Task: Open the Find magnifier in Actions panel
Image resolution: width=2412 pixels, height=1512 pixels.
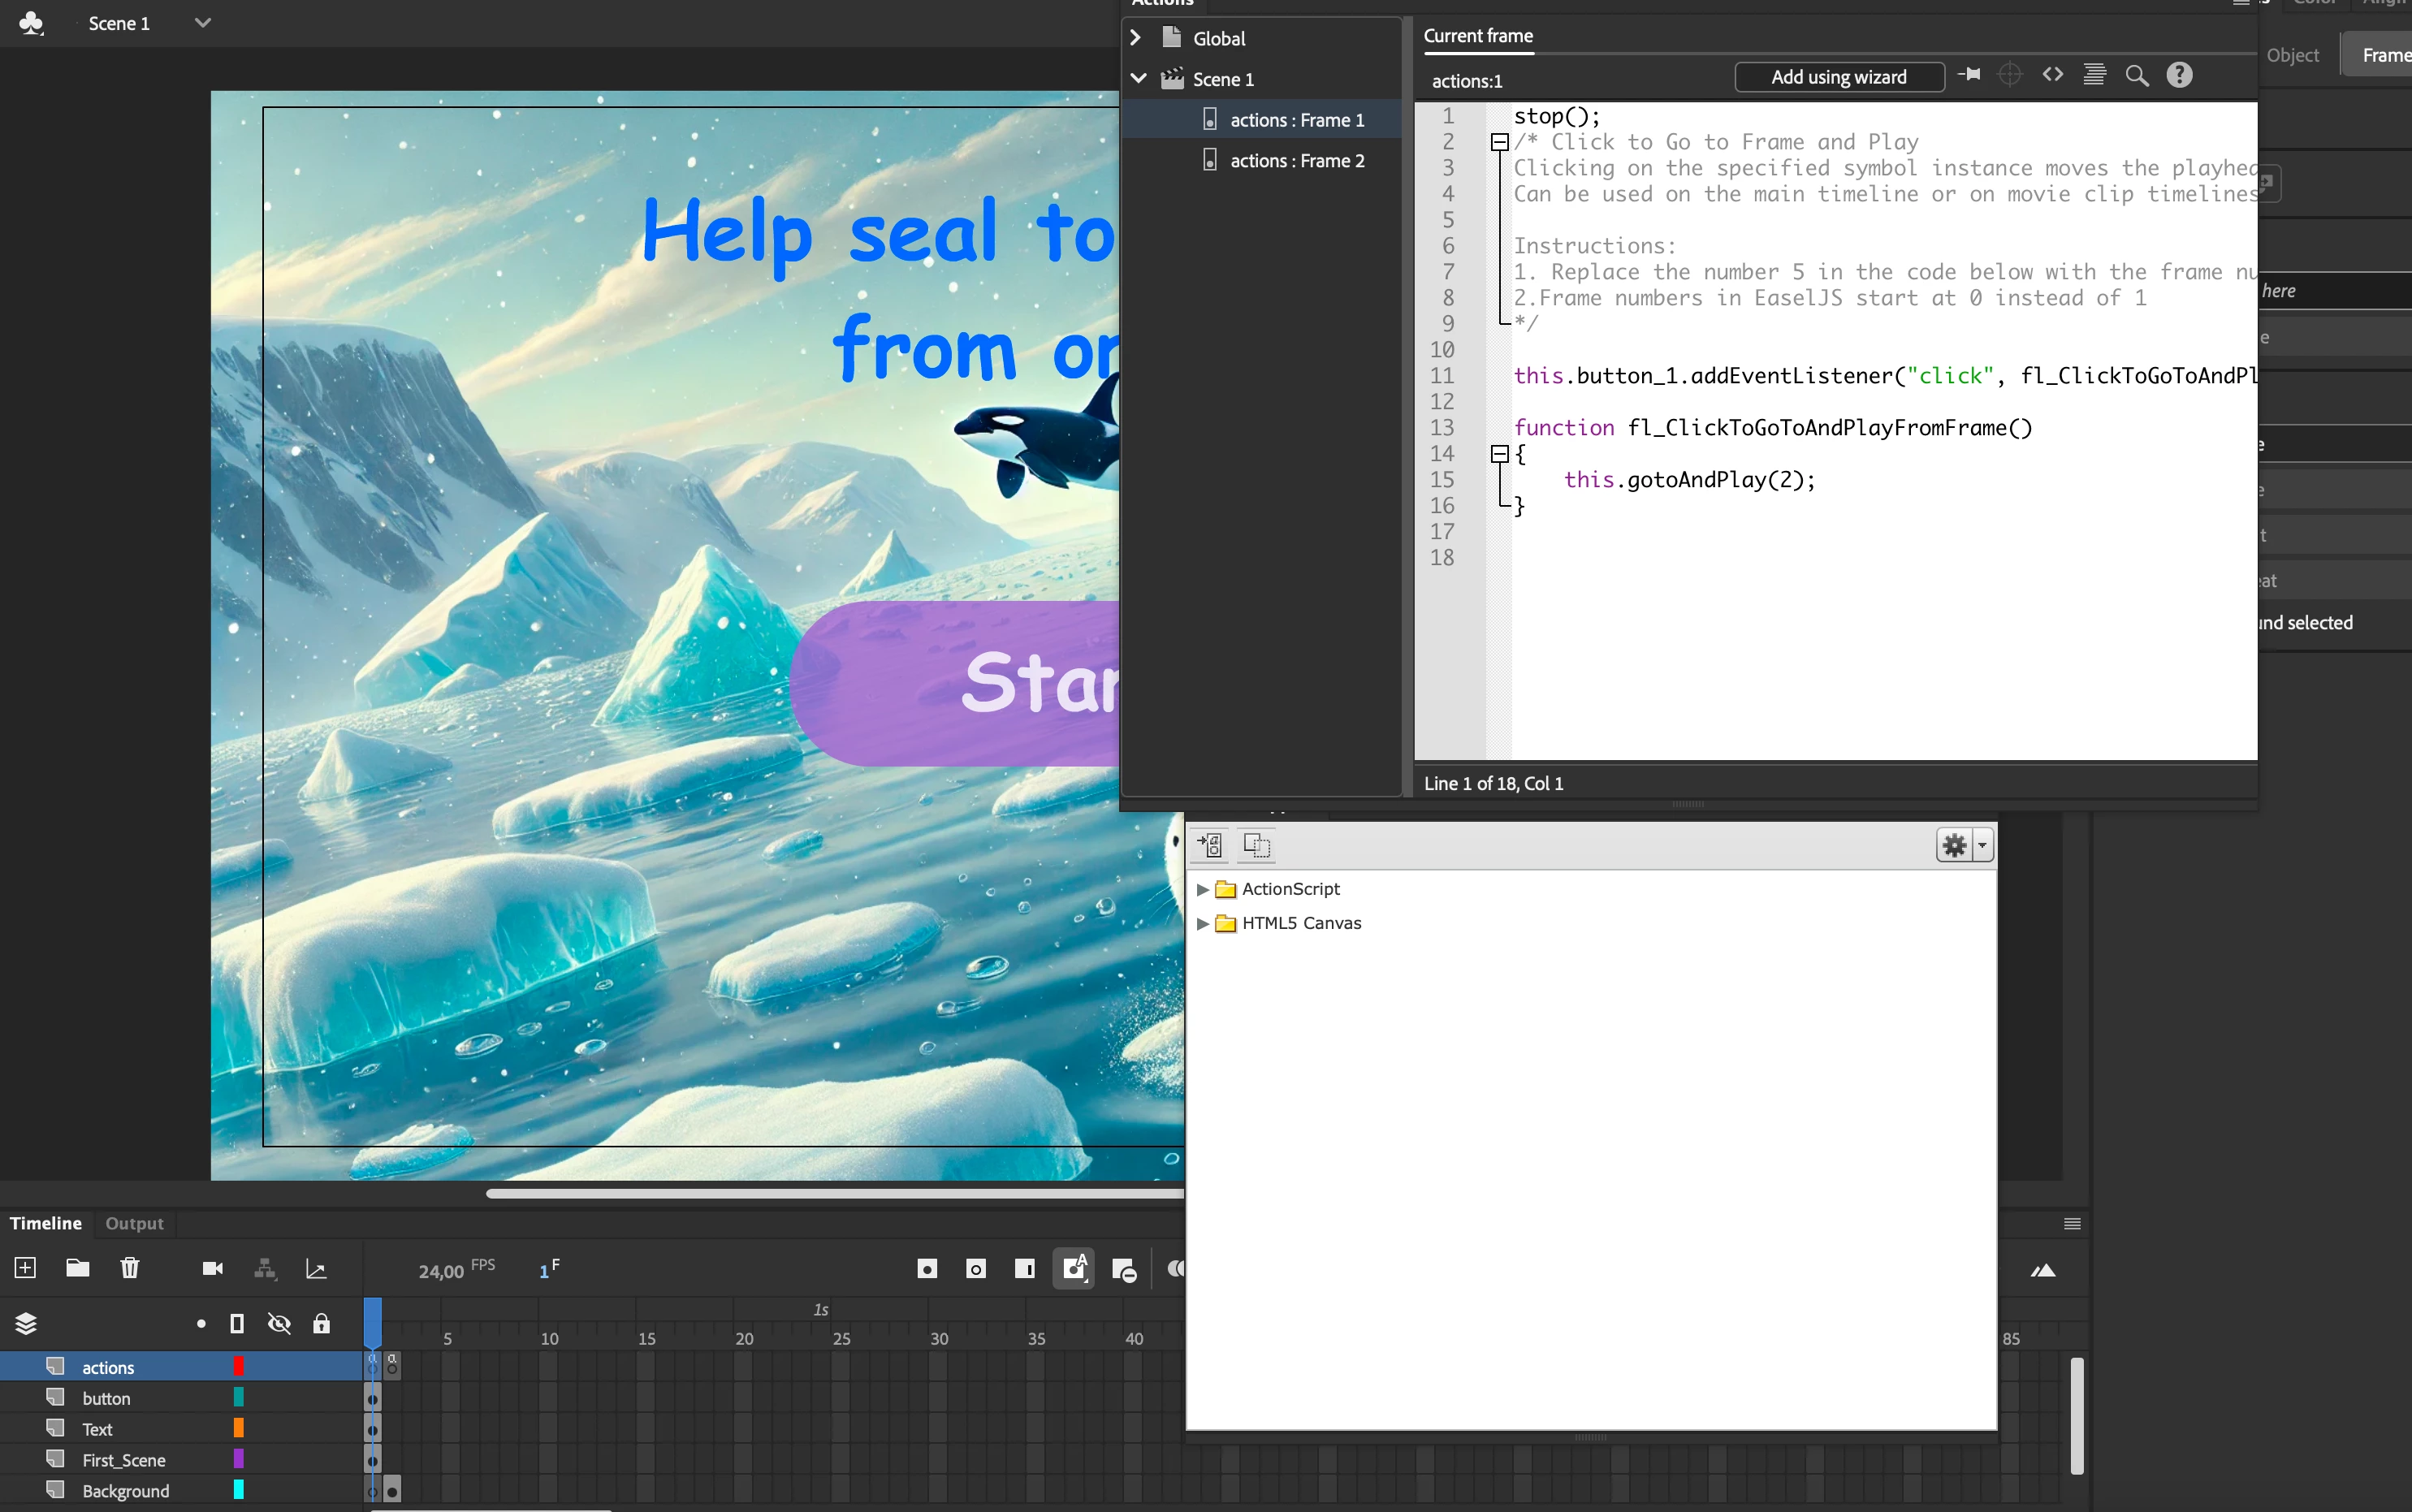Action: coord(2136,76)
